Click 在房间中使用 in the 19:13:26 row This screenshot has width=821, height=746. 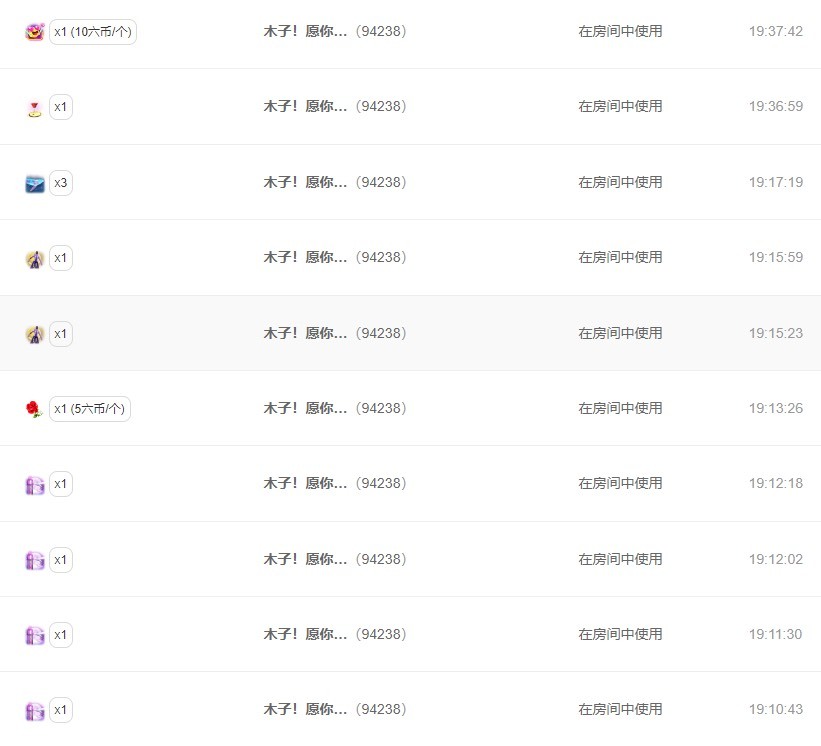coord(620,408)
